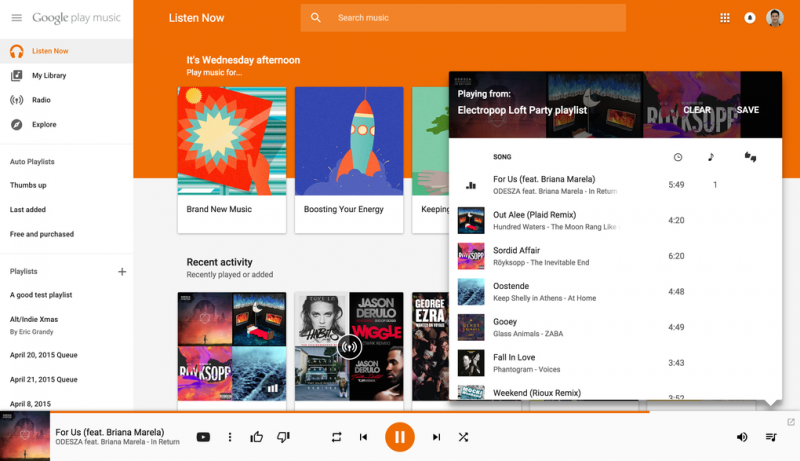Screen dimensions: 800x461
Task: Give thumbs down to current song
Action: pos(283,437)
